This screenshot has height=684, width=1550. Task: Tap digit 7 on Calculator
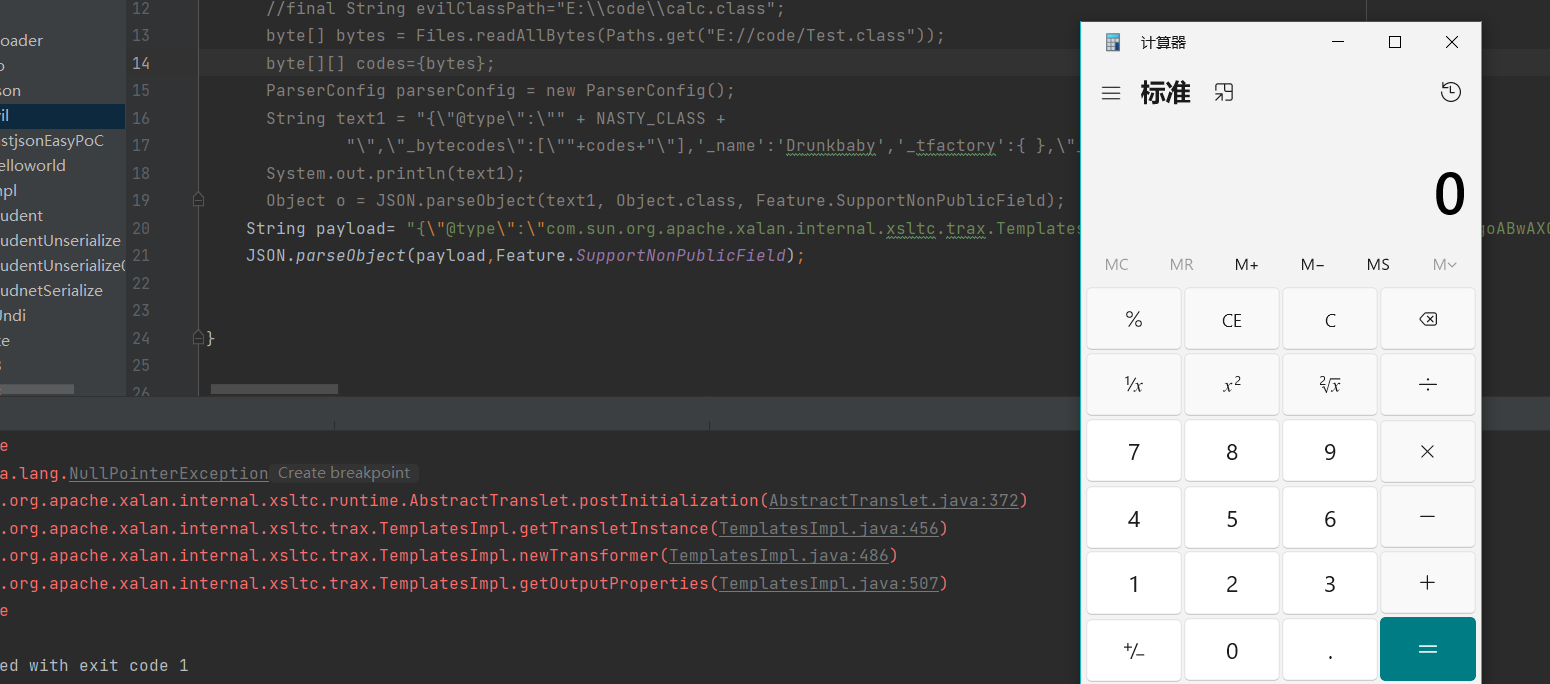[1134, 451]
